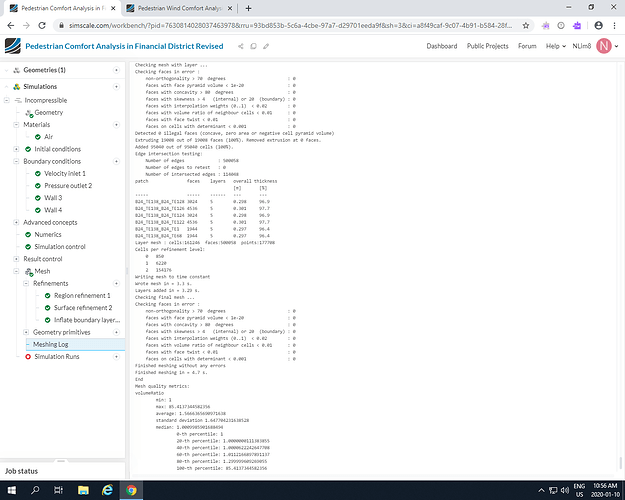Click the NLim8 username
Screen dimensions: 625x500
coord(582,46)
